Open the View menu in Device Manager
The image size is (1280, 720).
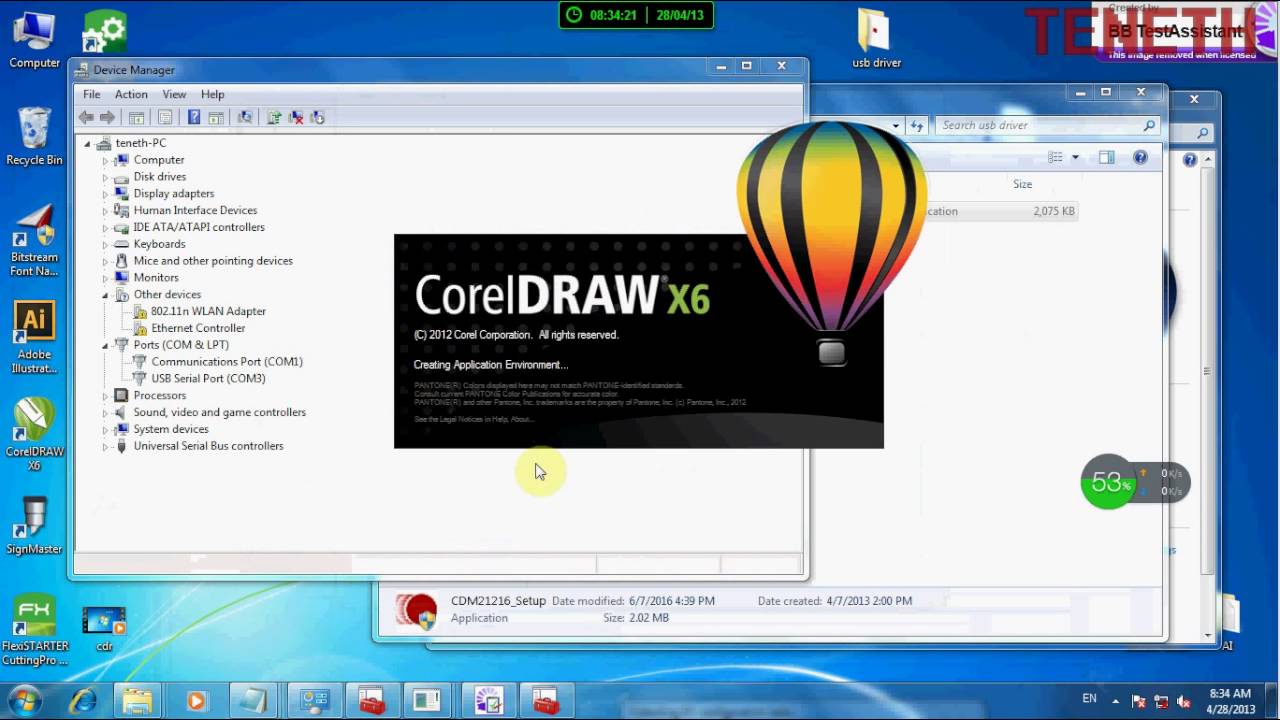tap(174, 94)
